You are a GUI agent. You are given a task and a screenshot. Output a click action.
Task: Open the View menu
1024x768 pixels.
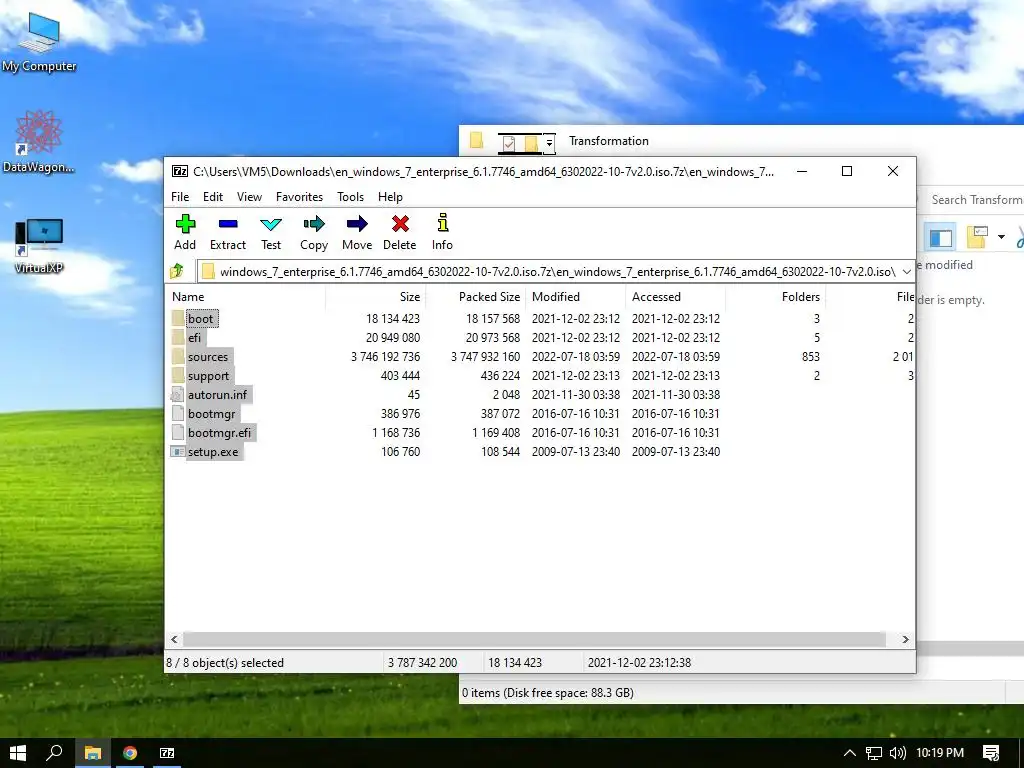249,197
